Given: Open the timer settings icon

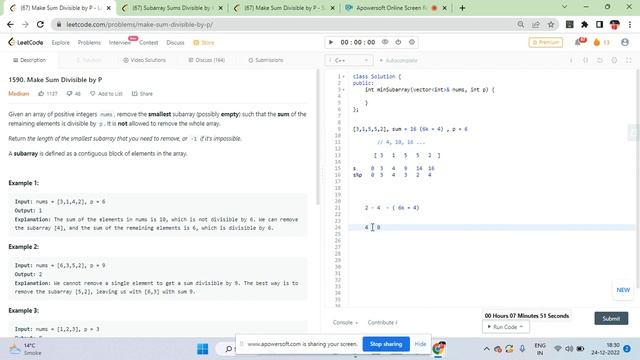Looking at the screenshot, I should point(412,42).
